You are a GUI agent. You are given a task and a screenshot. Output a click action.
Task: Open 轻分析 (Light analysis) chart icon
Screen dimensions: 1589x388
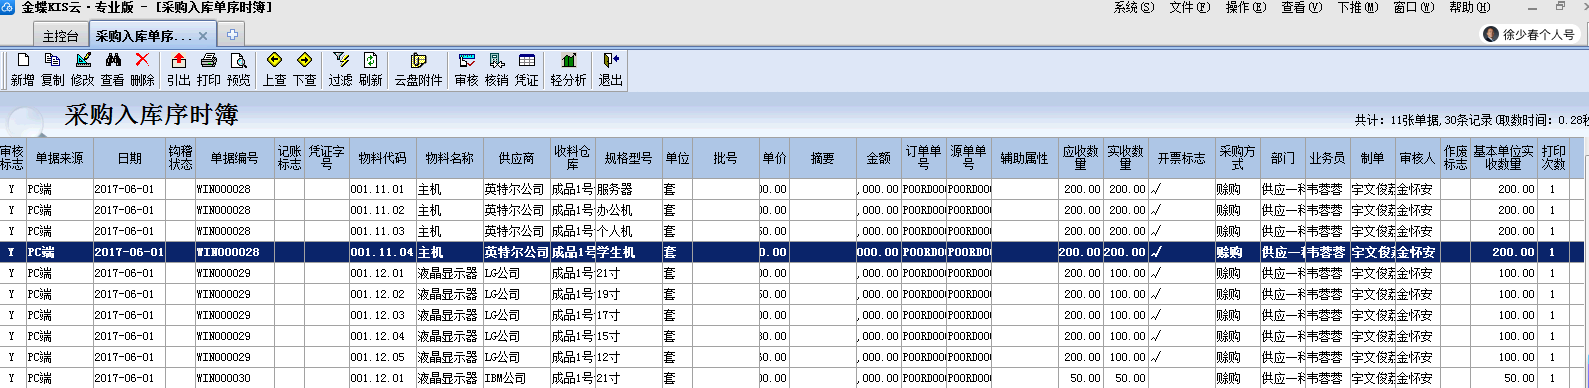tap(568, 70)
